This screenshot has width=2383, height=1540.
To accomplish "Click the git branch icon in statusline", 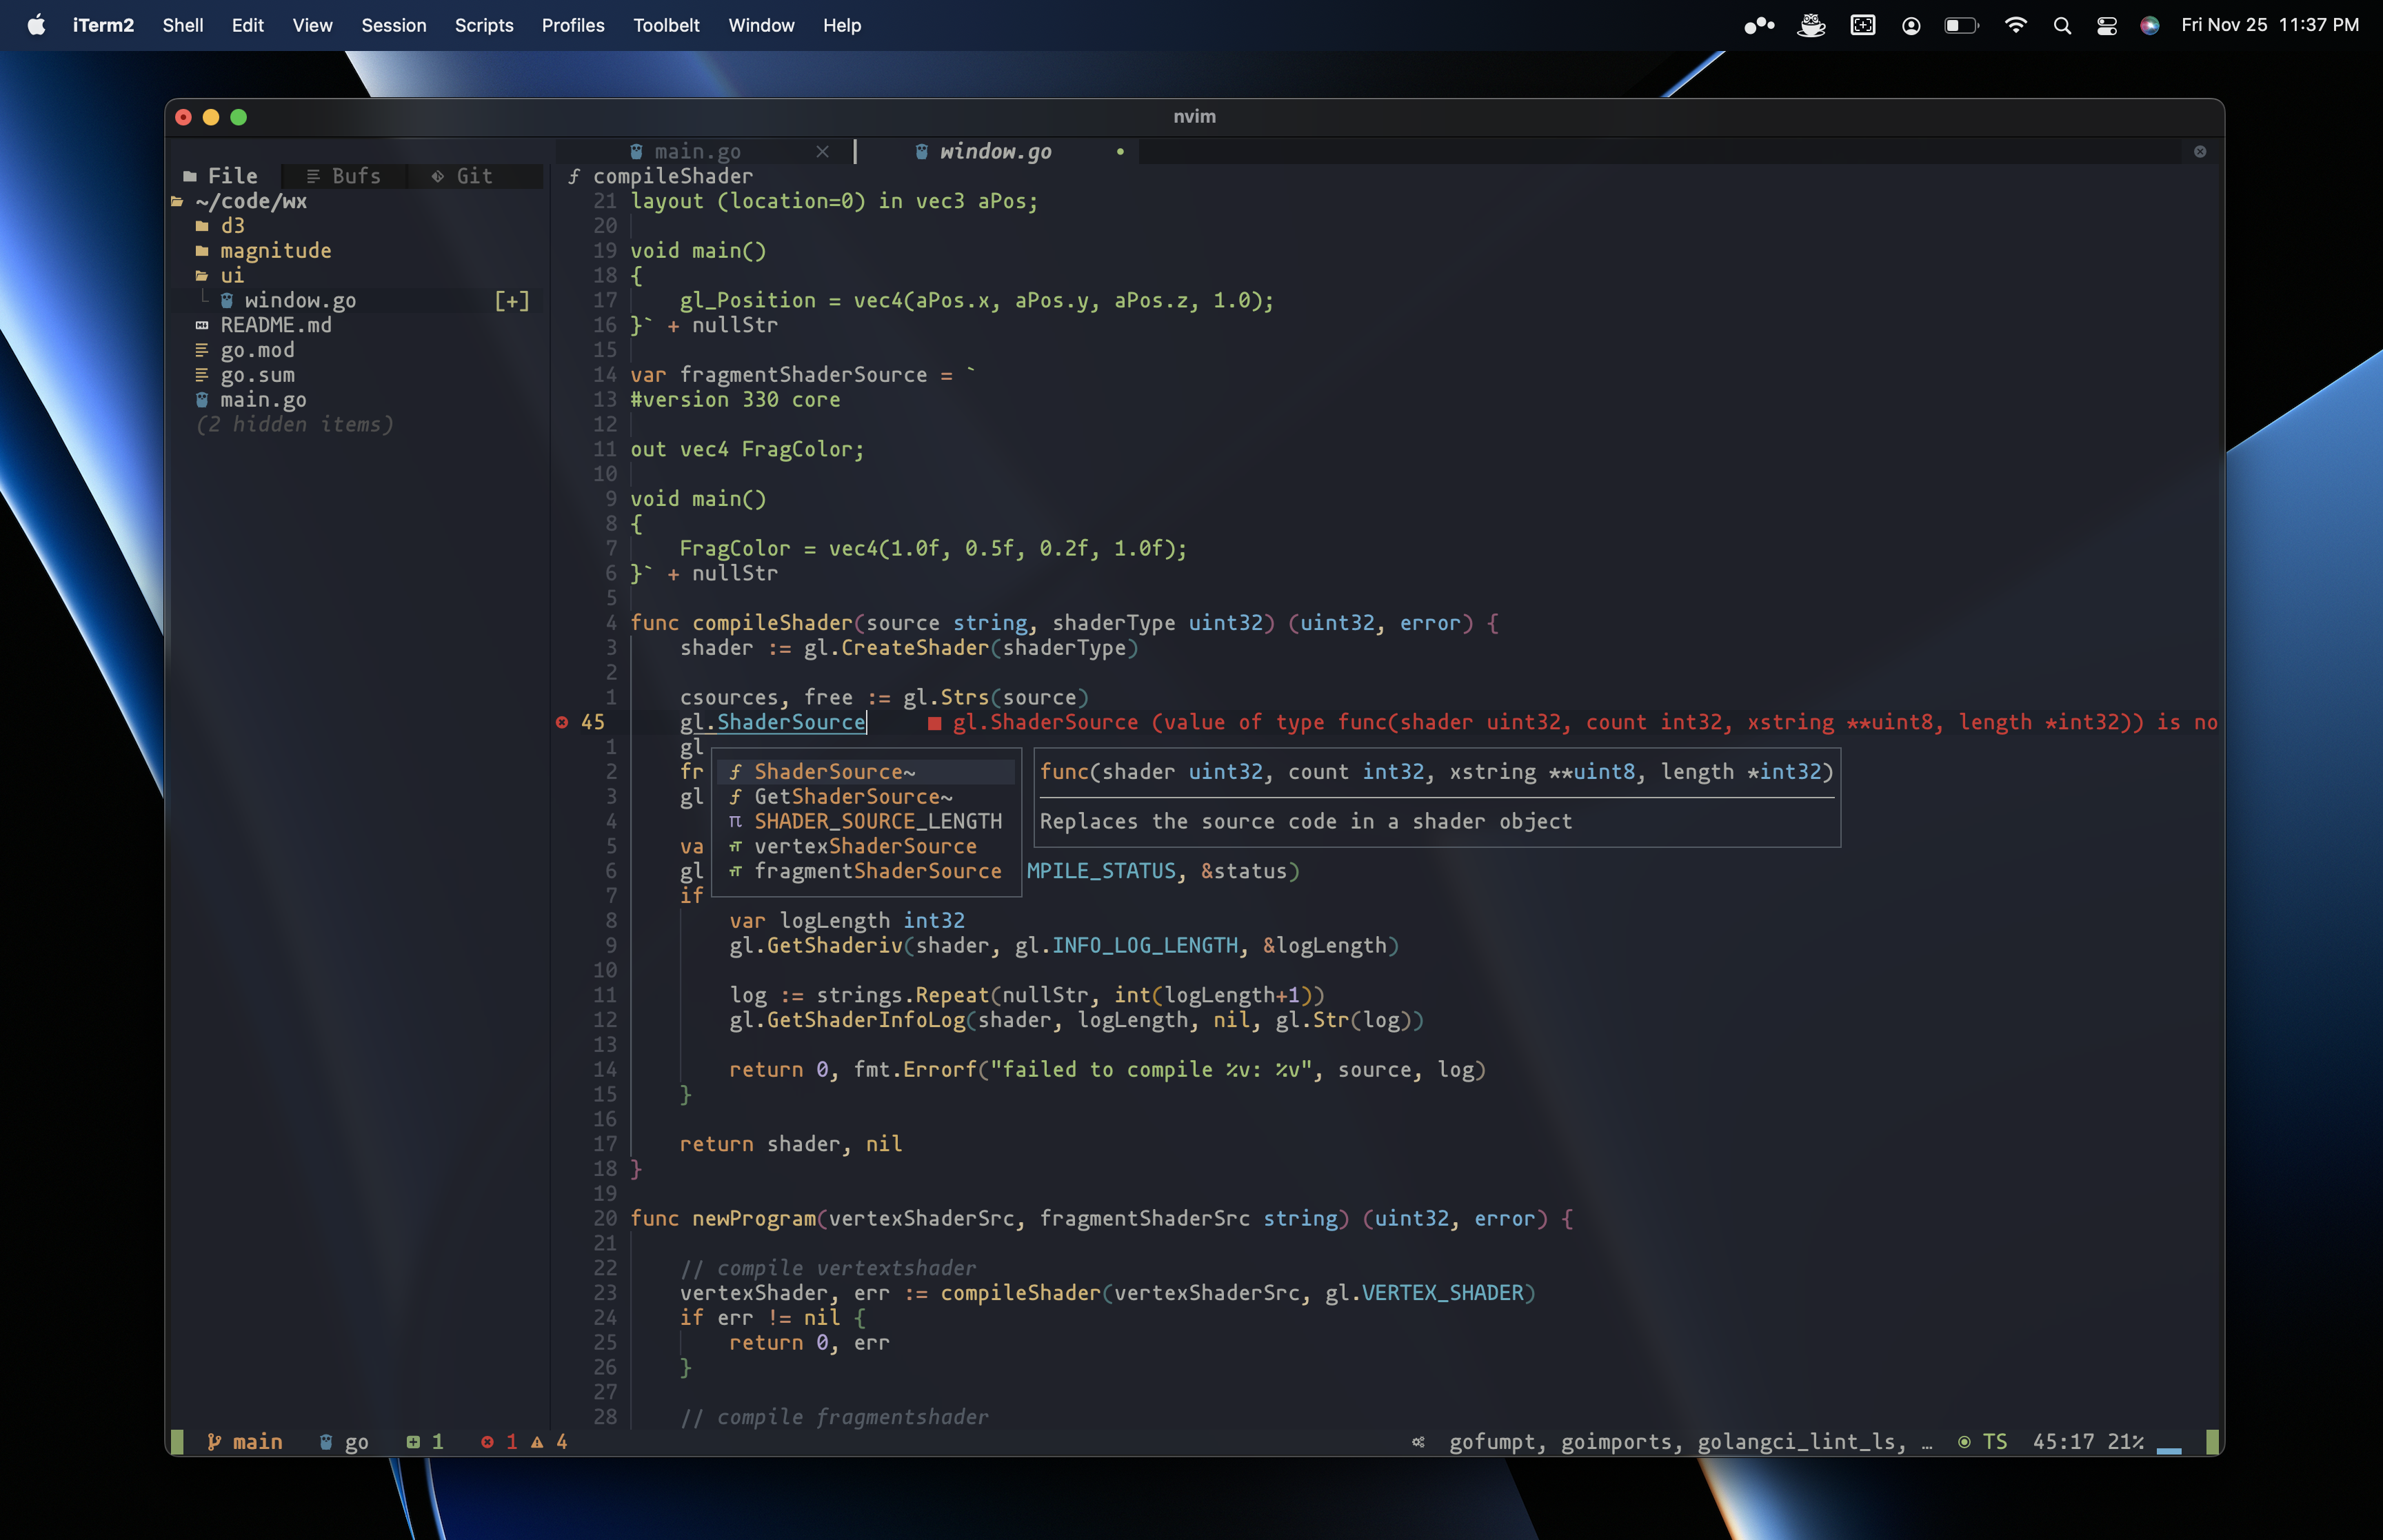I will [x=213, y=1441].
